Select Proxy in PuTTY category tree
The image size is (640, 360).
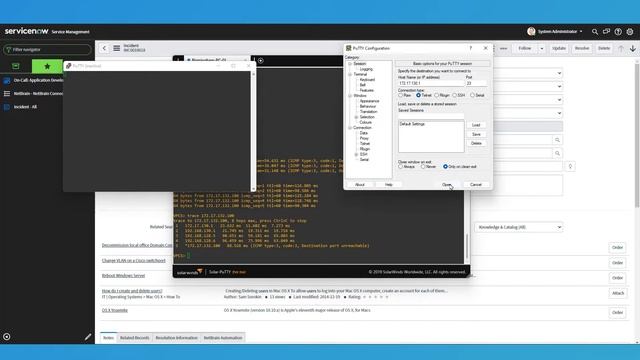click(364, 138)
